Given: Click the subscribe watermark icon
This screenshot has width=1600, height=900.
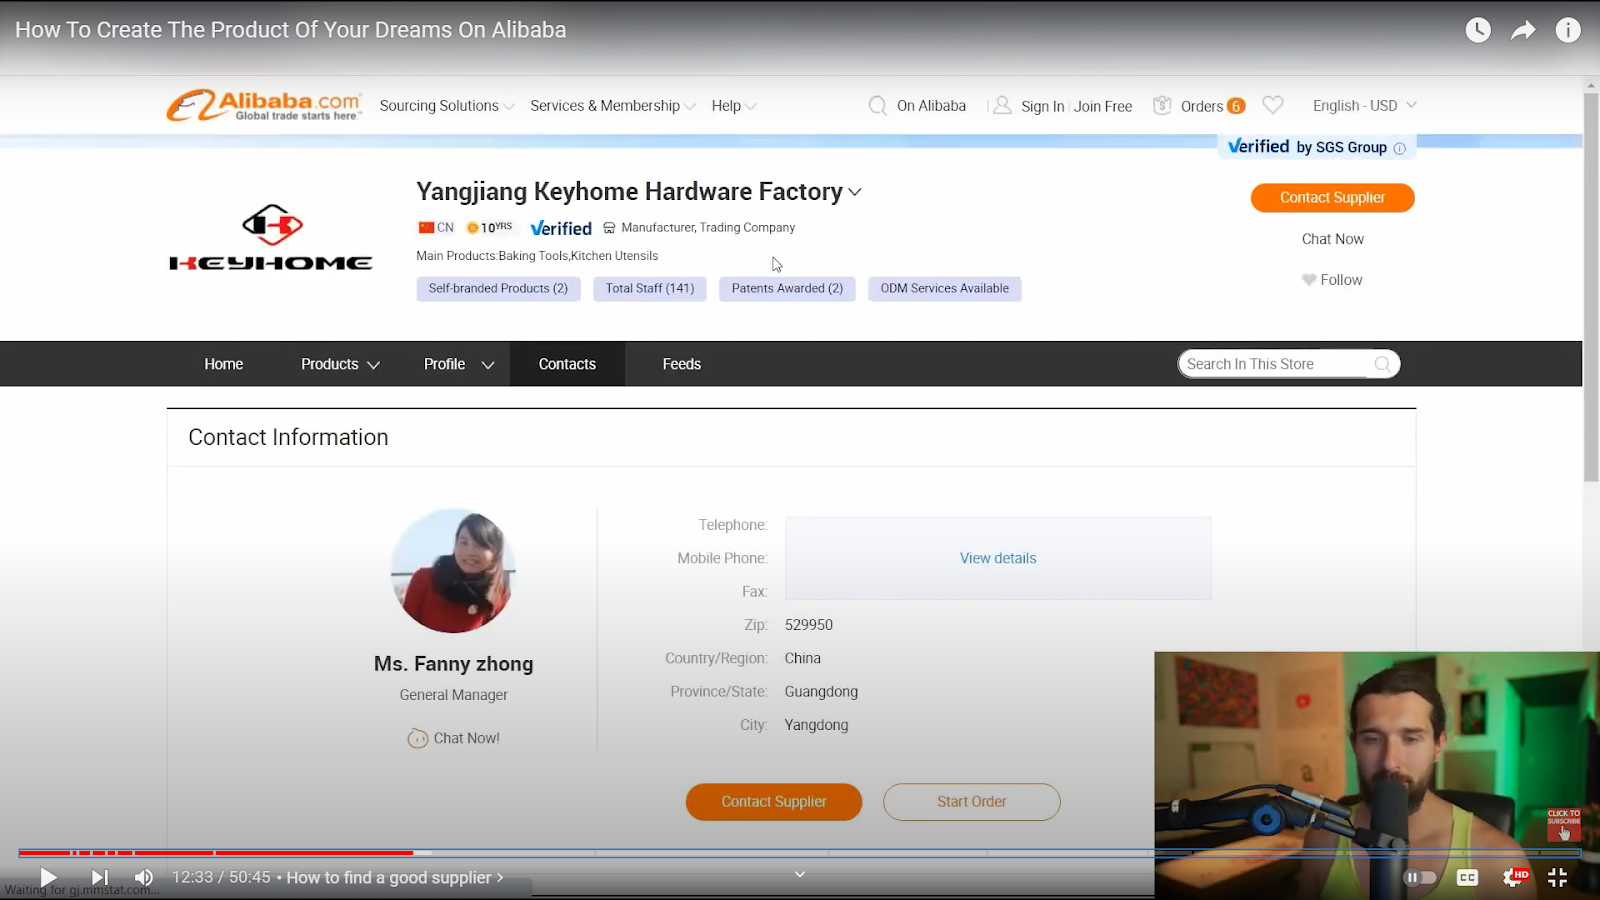Looking at the screenshot, I should coord(1564,826).
